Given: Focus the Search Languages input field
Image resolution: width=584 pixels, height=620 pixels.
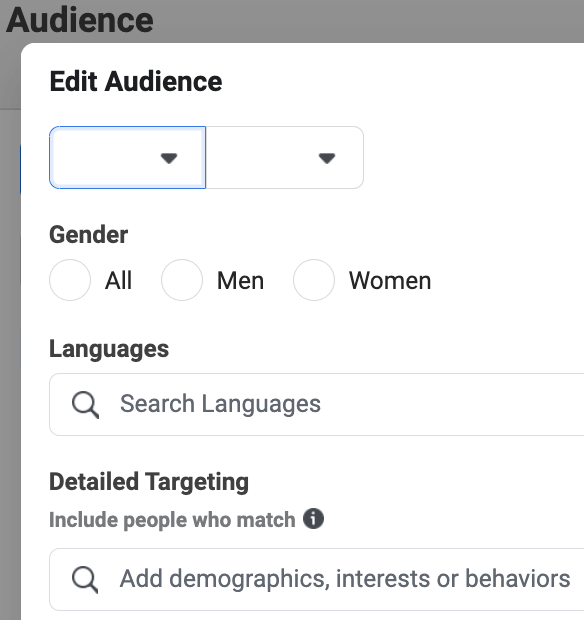Looking at the screenshot, I should pyautogui.click(x=317, y=405).
